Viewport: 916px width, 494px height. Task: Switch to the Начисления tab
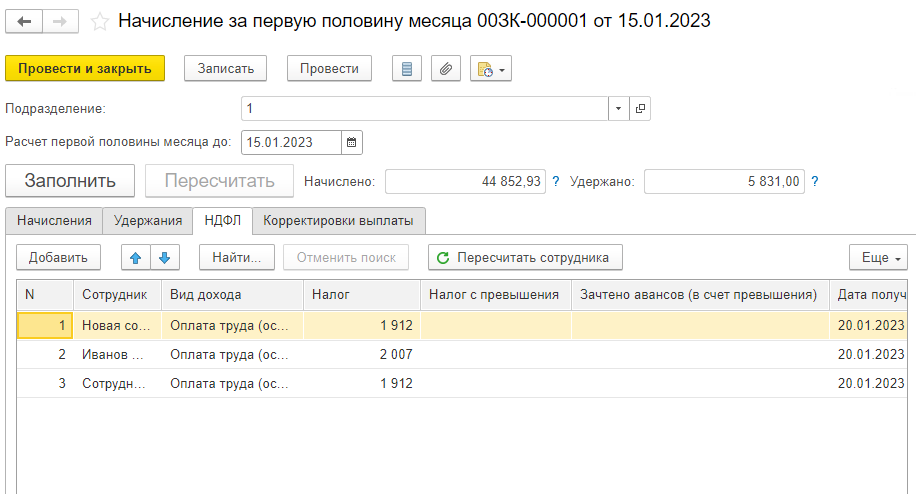(54, 220)
